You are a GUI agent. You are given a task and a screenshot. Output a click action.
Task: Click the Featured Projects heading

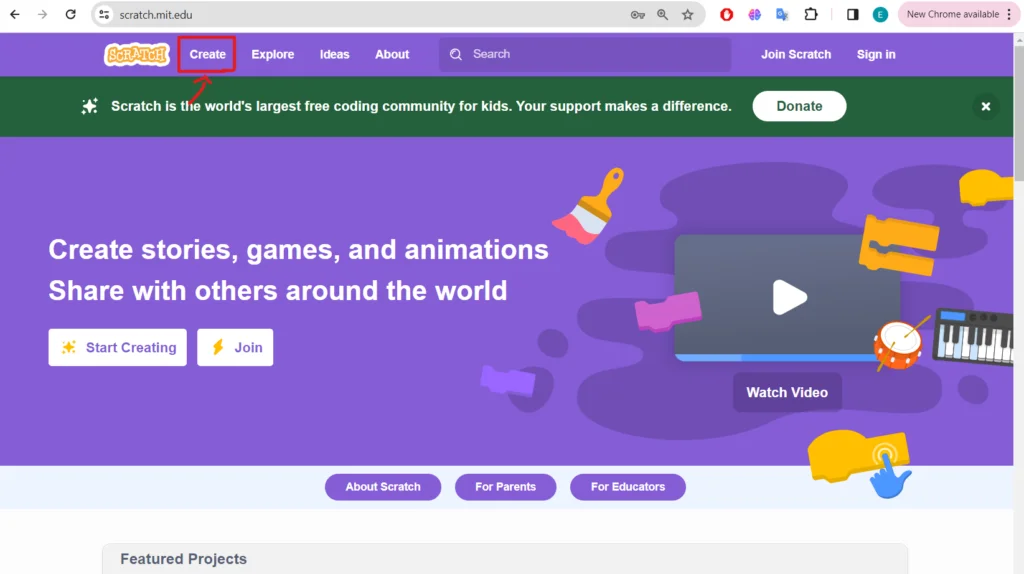click(184, 559)
